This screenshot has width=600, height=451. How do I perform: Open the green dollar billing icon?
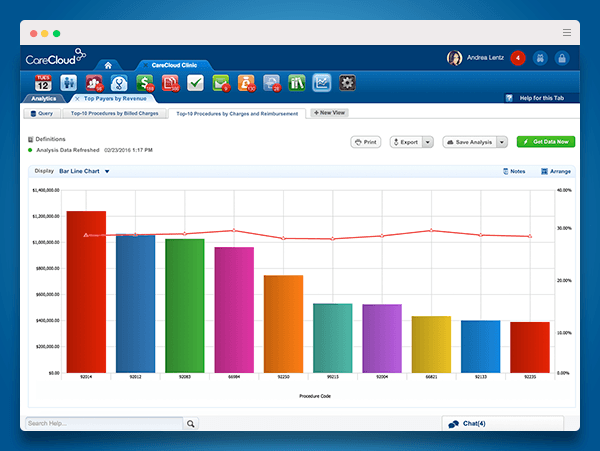tap(145, 83)
